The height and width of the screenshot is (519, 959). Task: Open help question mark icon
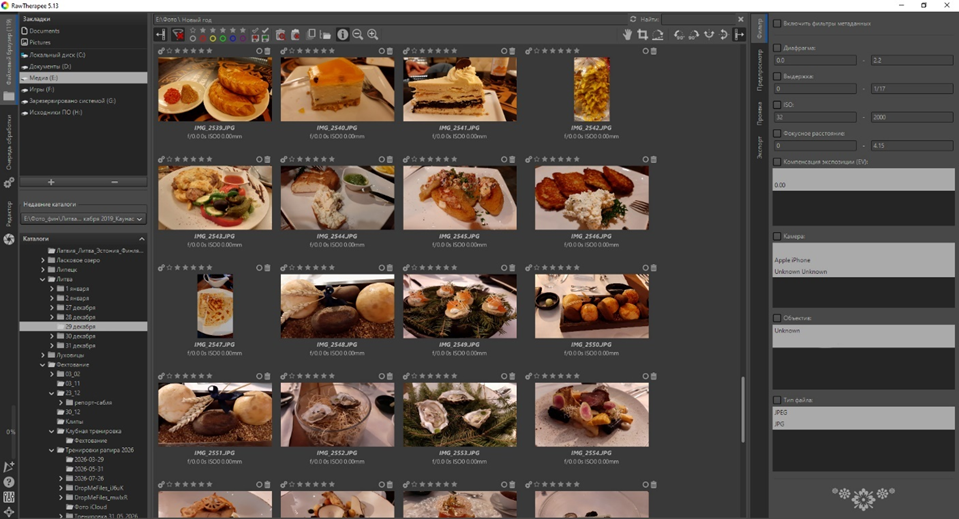click(x=9, y=482)
